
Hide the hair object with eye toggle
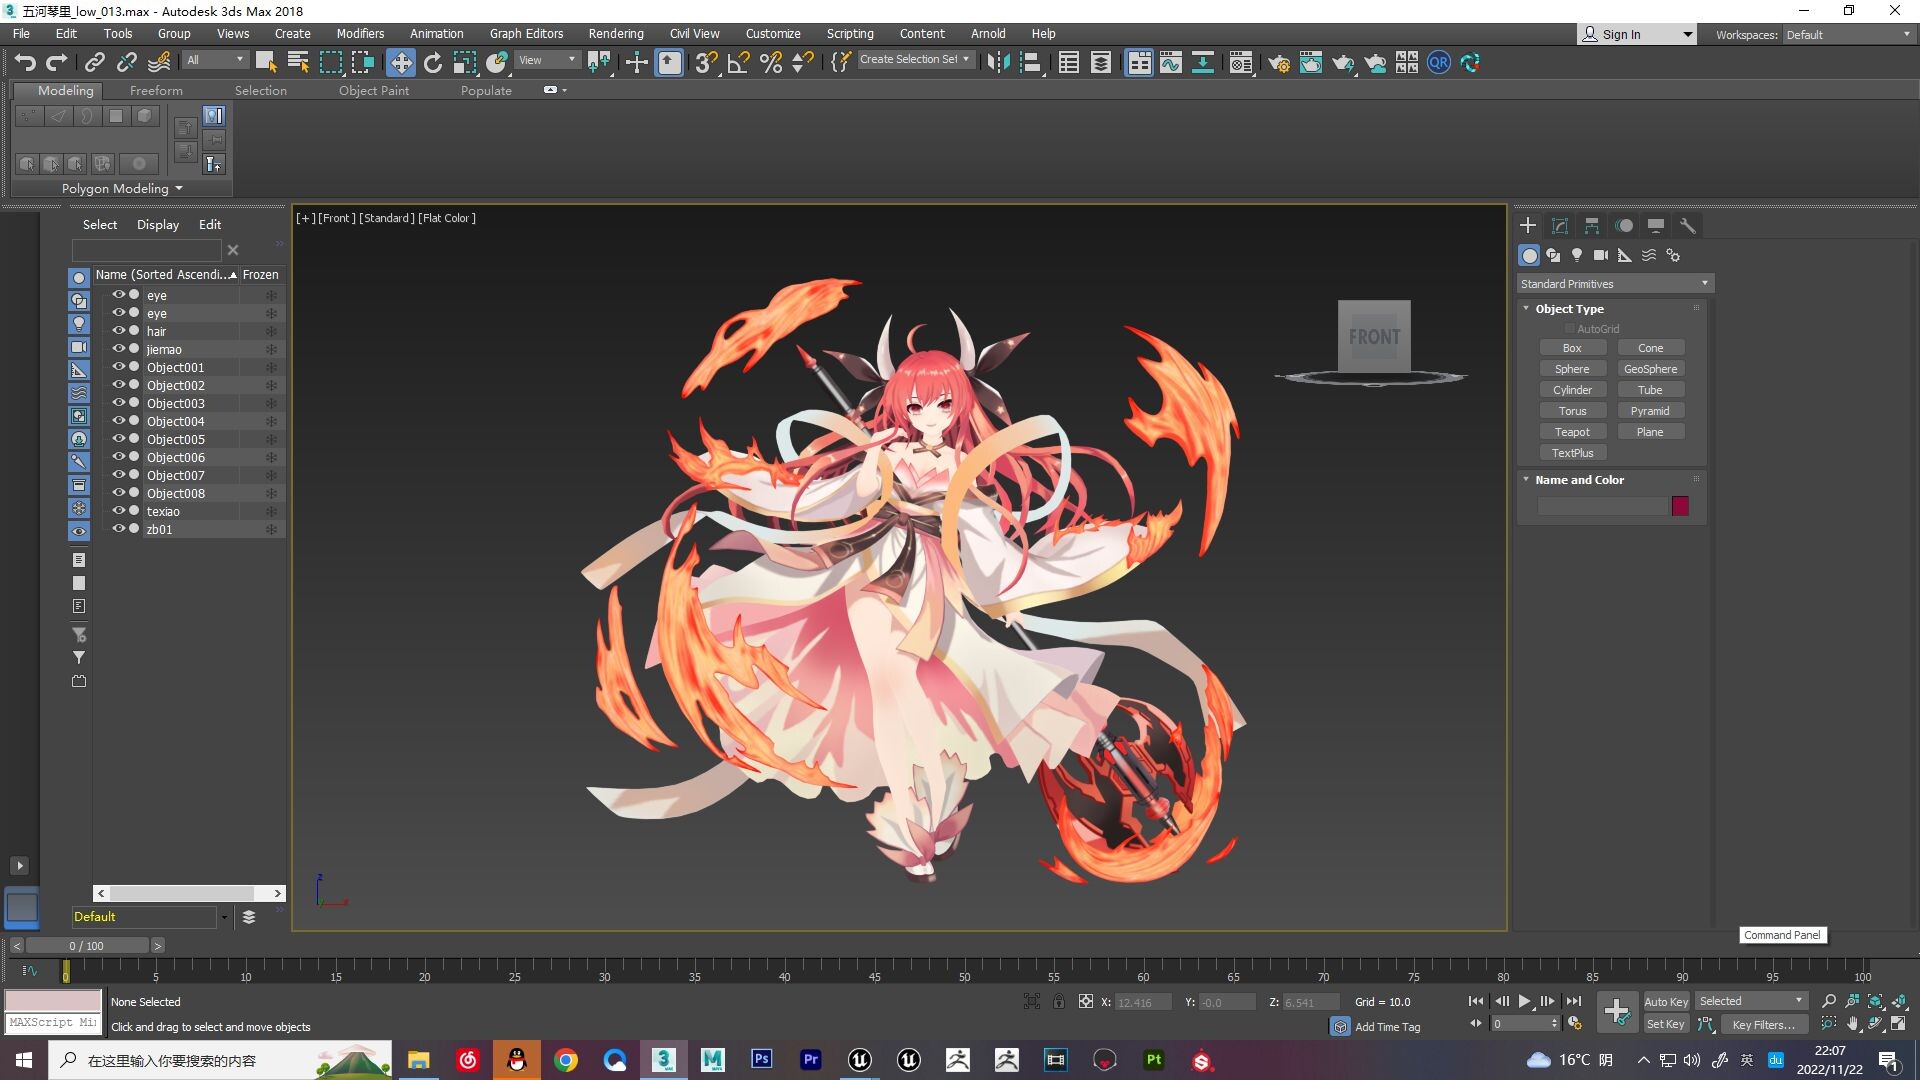pos(119,331)
